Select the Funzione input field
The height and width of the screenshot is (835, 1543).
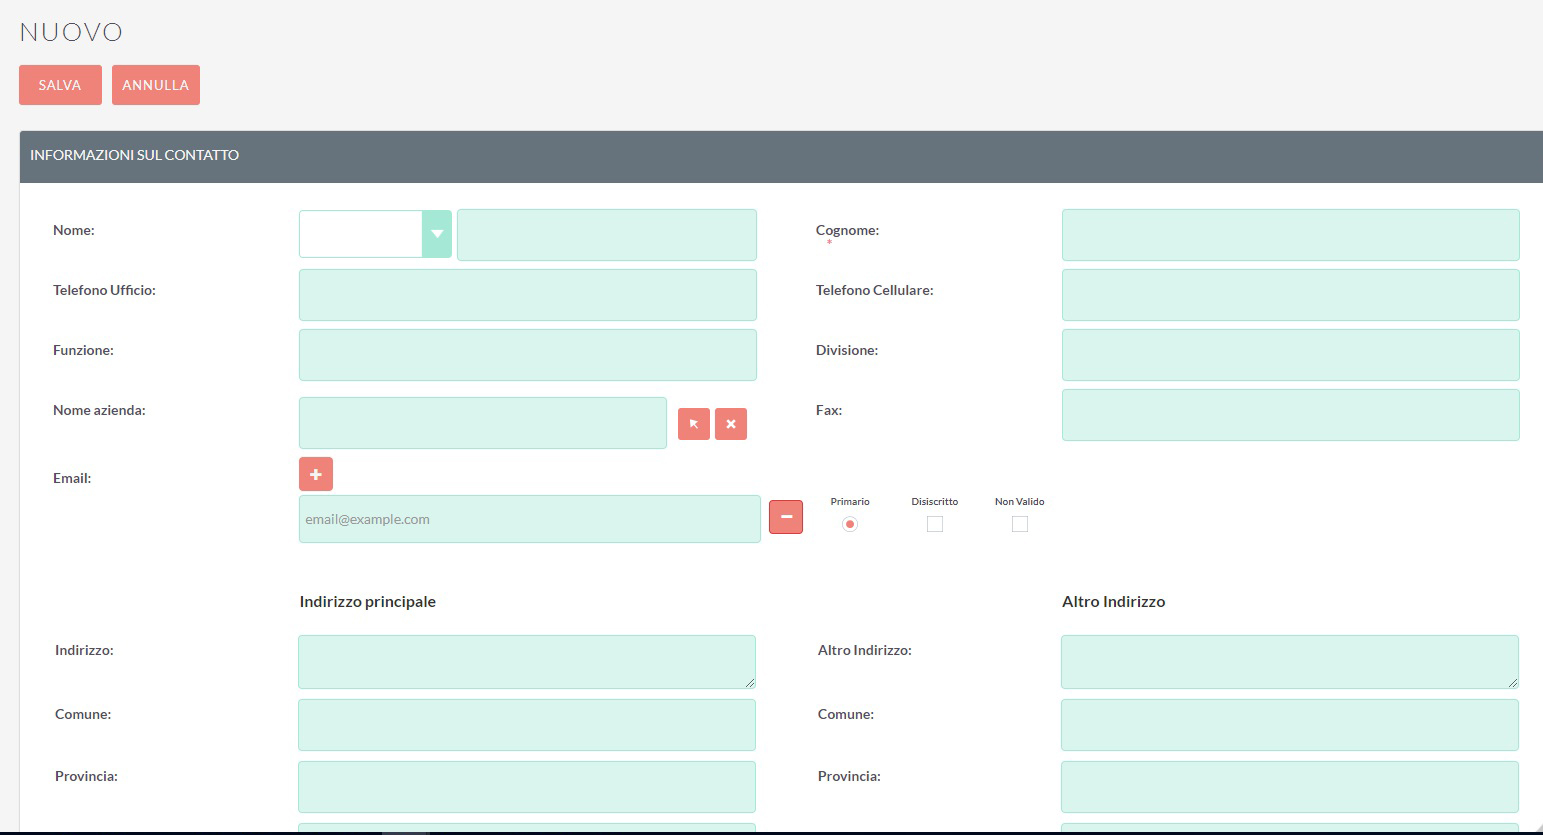(527, 355)
